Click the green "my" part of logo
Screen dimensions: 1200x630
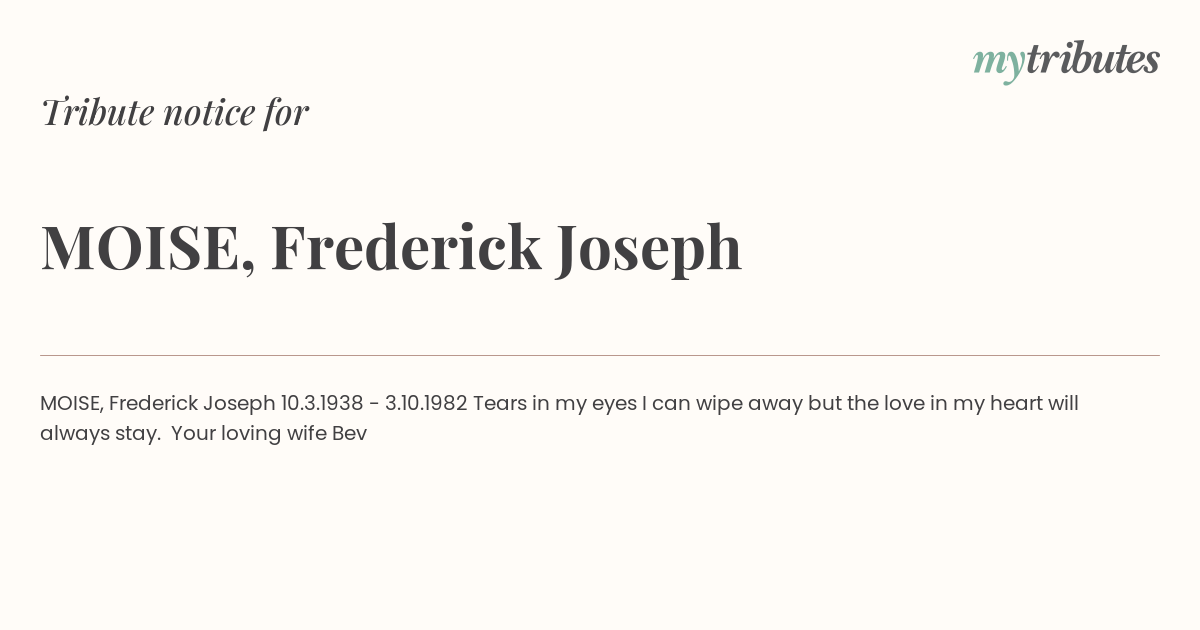coord(999,63)
